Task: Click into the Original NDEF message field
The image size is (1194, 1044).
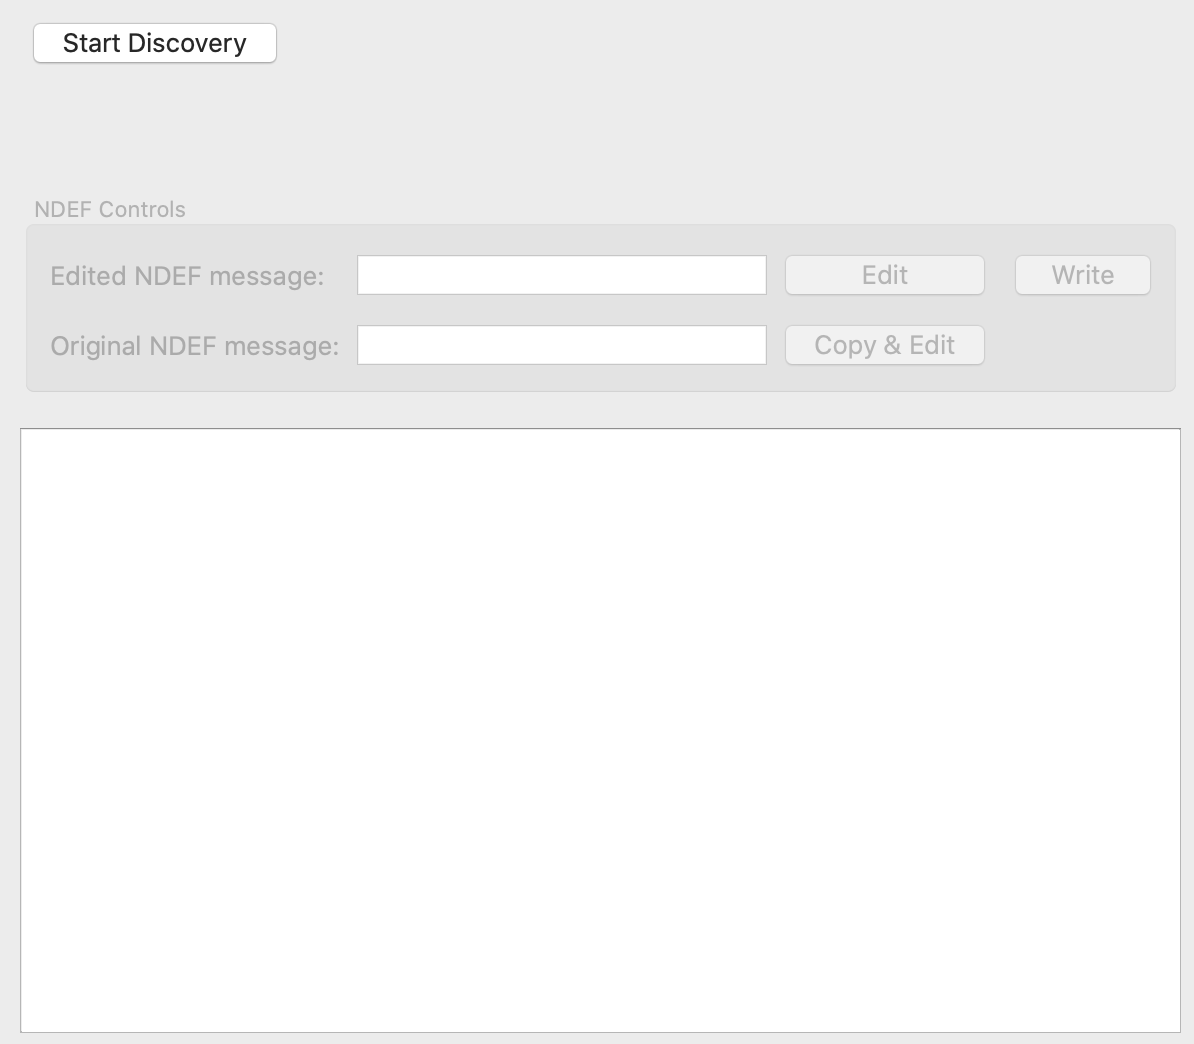Action: pyautogui.click(x=561, y=345)
